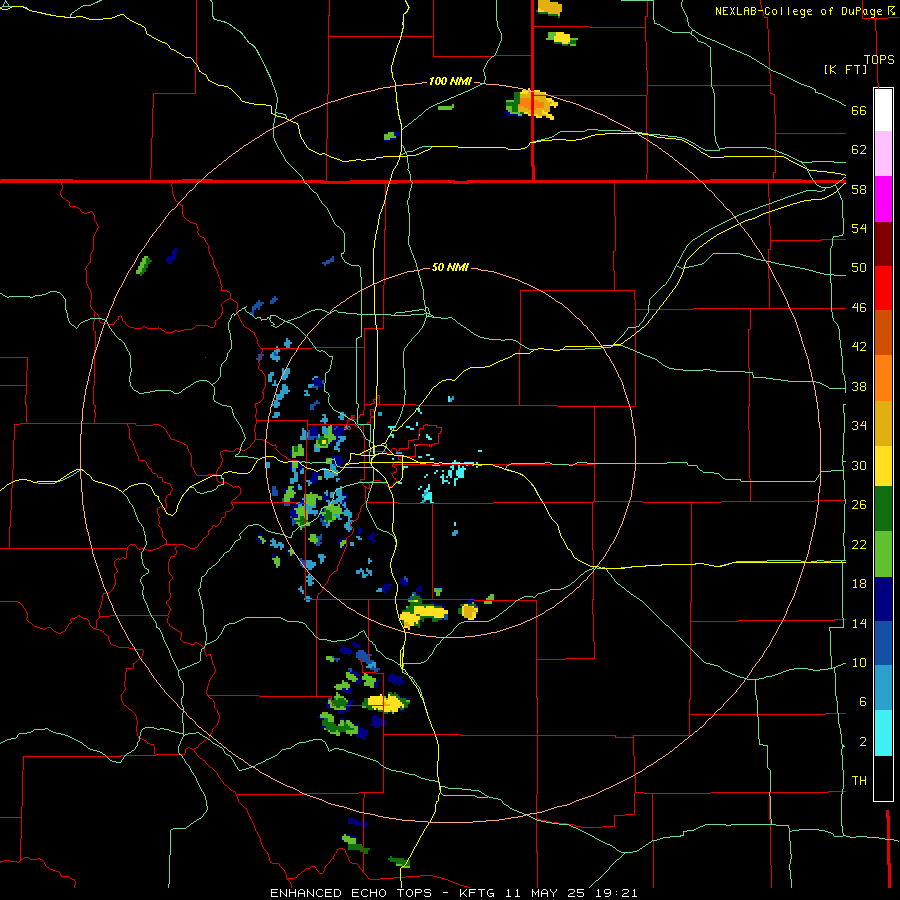Select the magenta swatch in the TOPS scale
Image resolution: width=900 pixels, height=900 pixels.
pyautogui.click(x=883, y=199)
